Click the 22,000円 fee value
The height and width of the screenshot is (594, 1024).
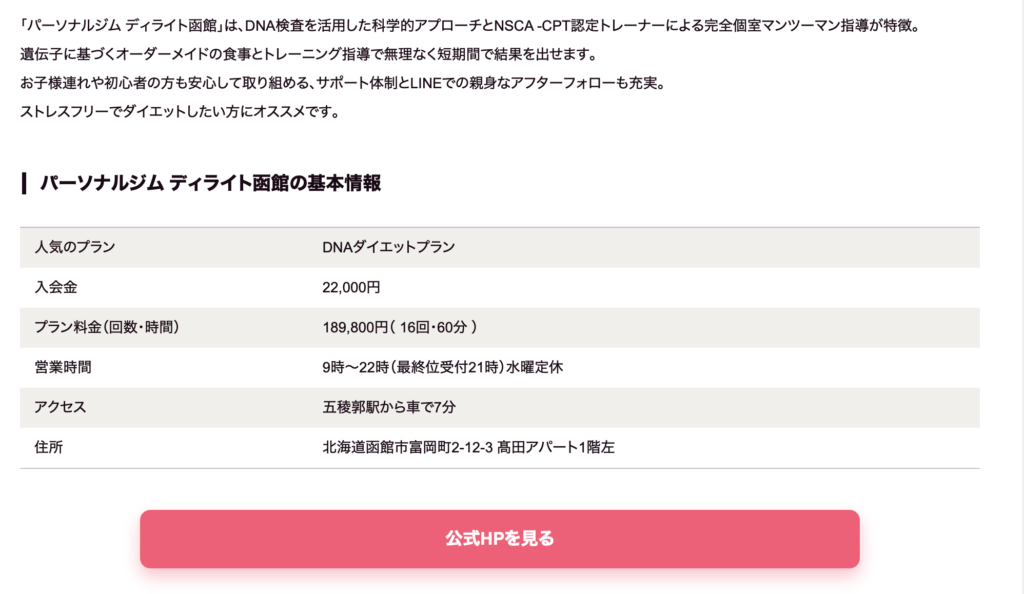(351, 287)
